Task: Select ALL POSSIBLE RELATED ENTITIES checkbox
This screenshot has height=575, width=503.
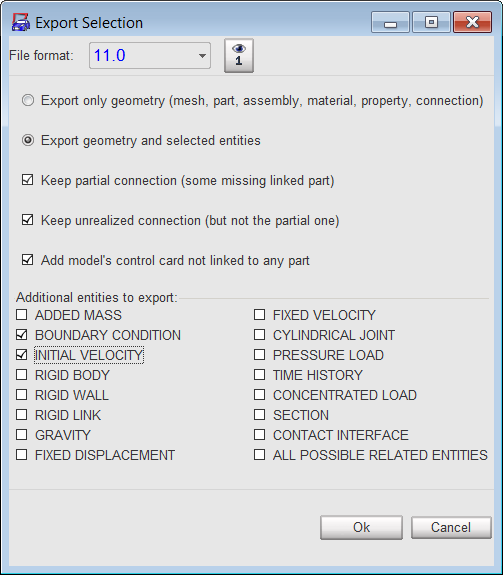Action: [x=260, y=455]
